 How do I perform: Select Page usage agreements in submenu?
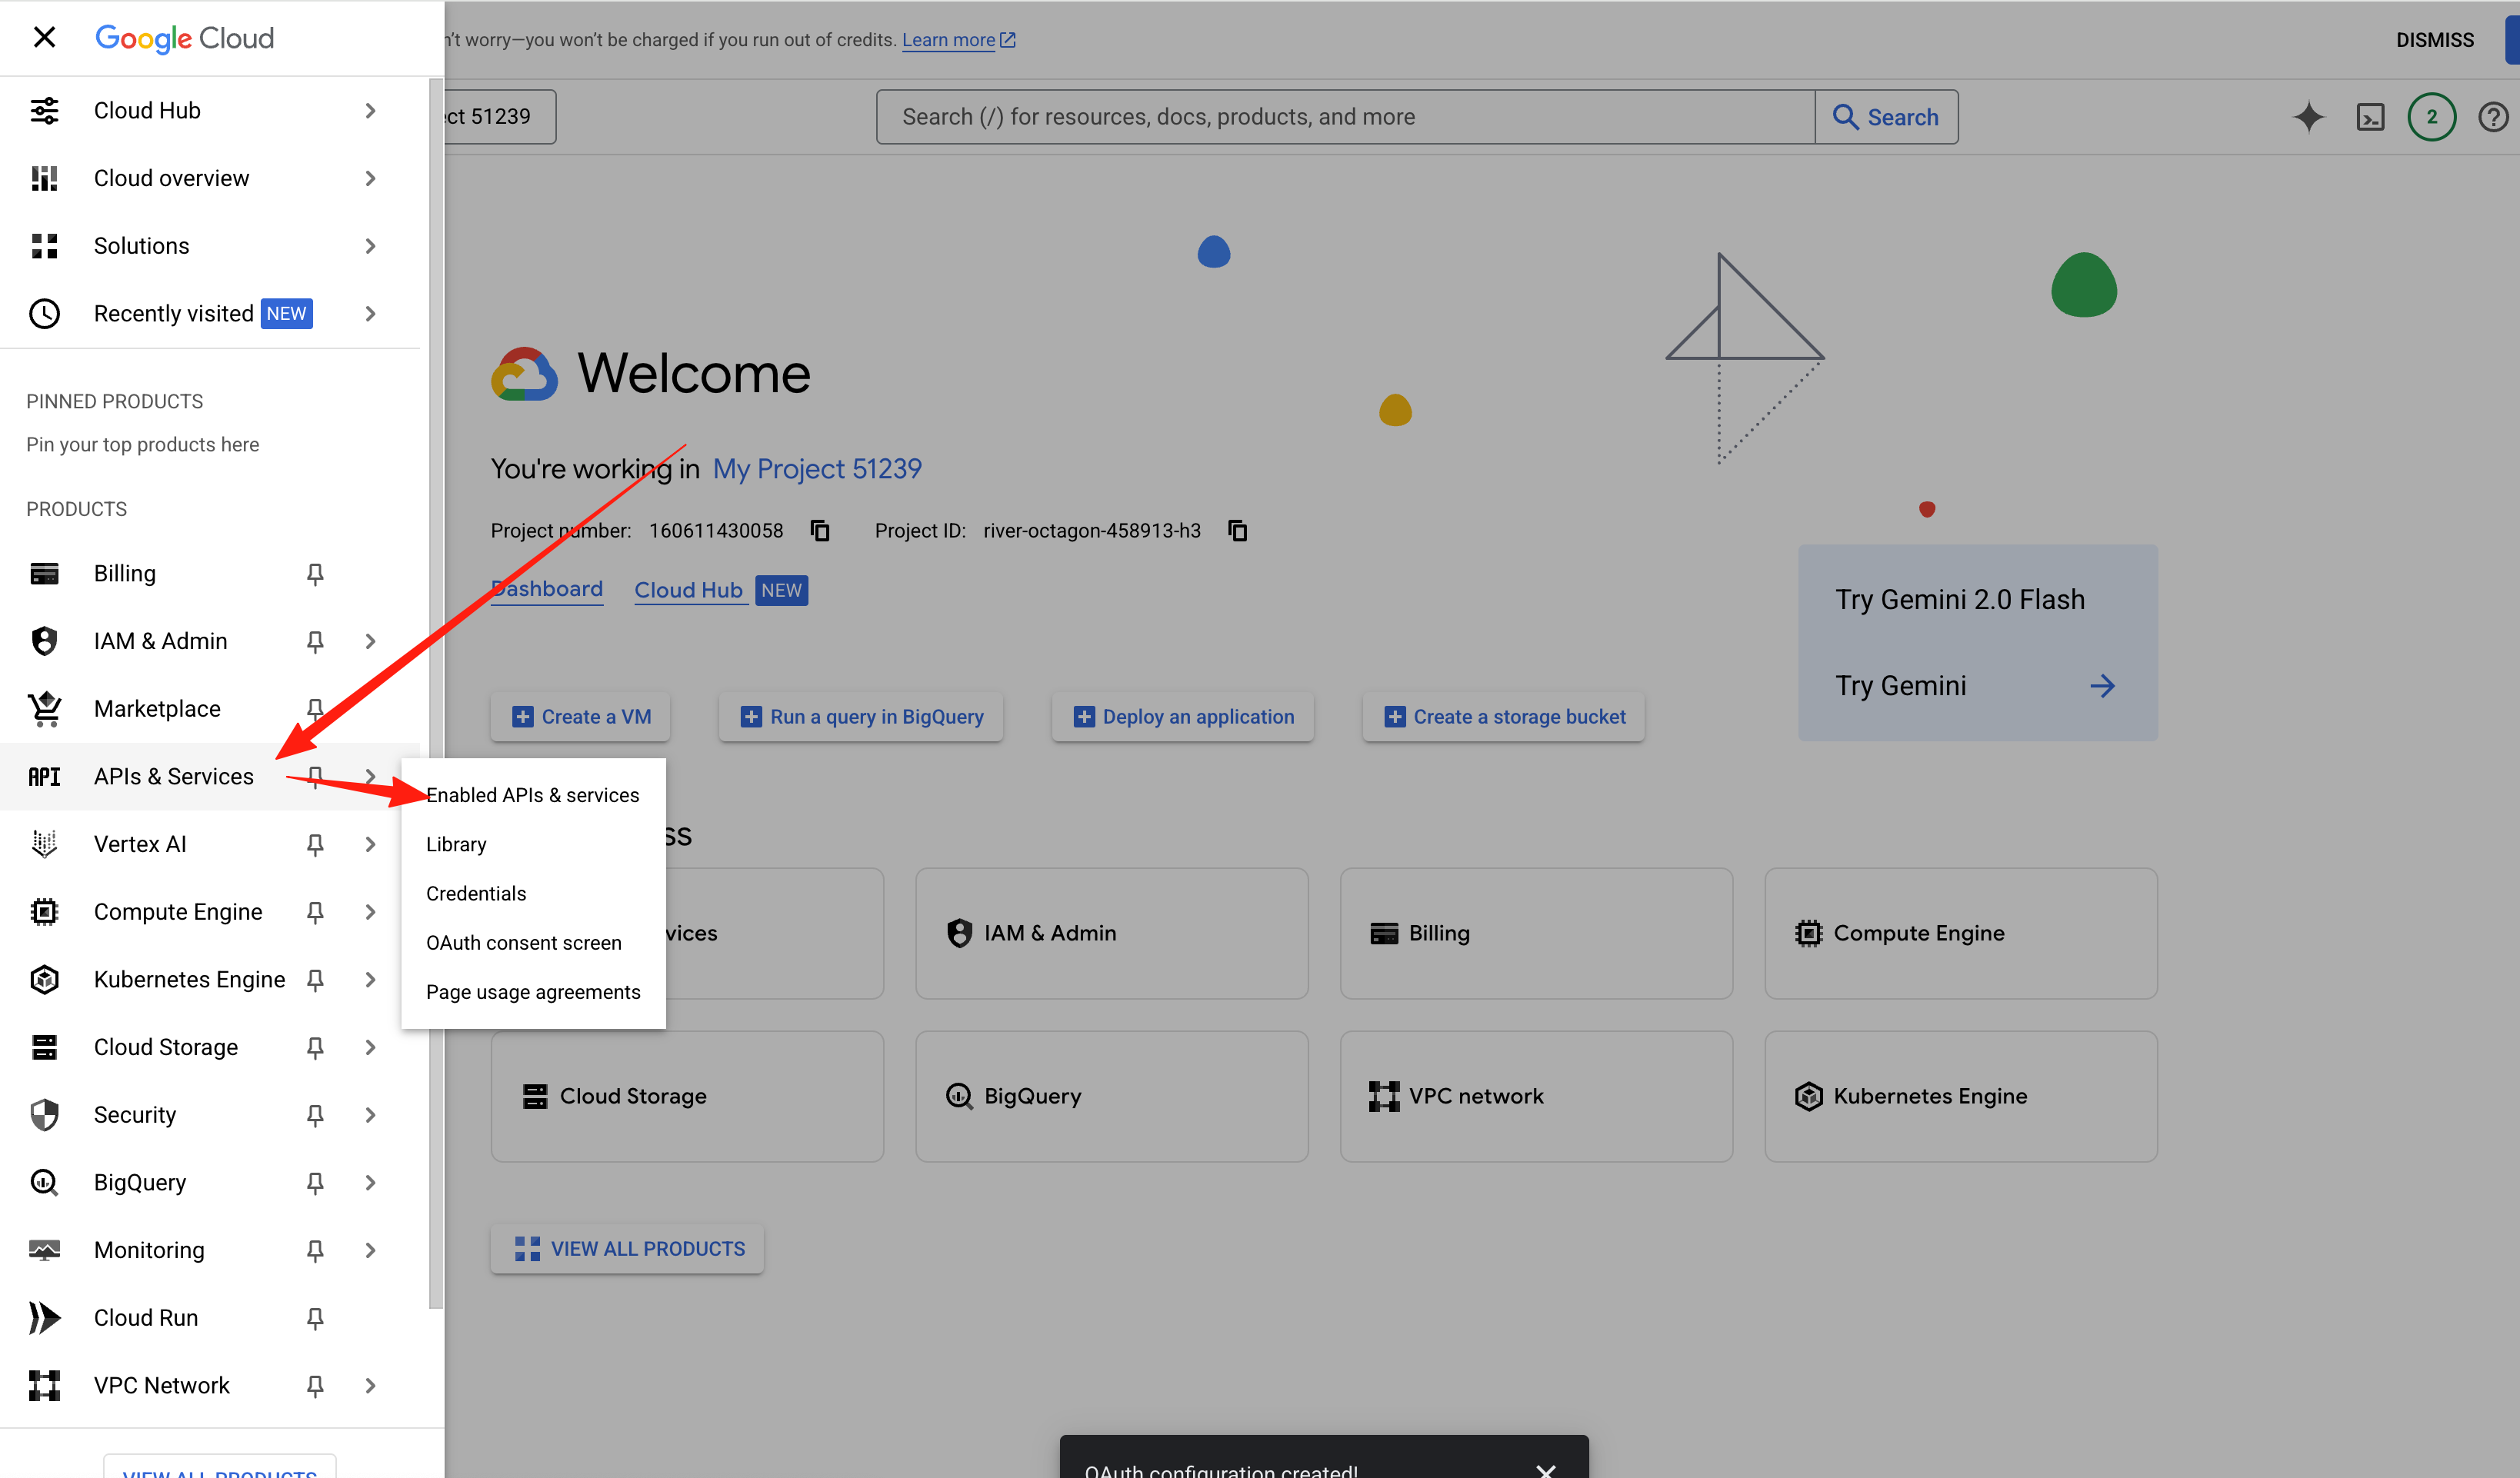pos(532,992)
